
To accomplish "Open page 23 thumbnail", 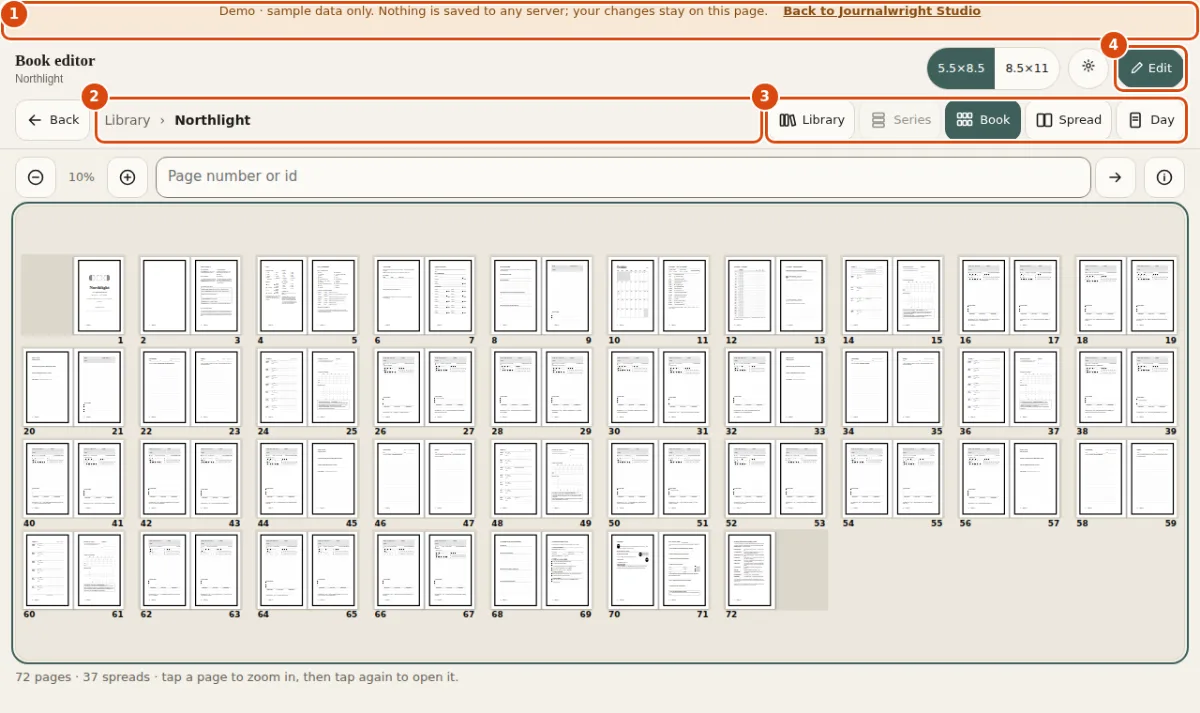I will pos(216,387).
